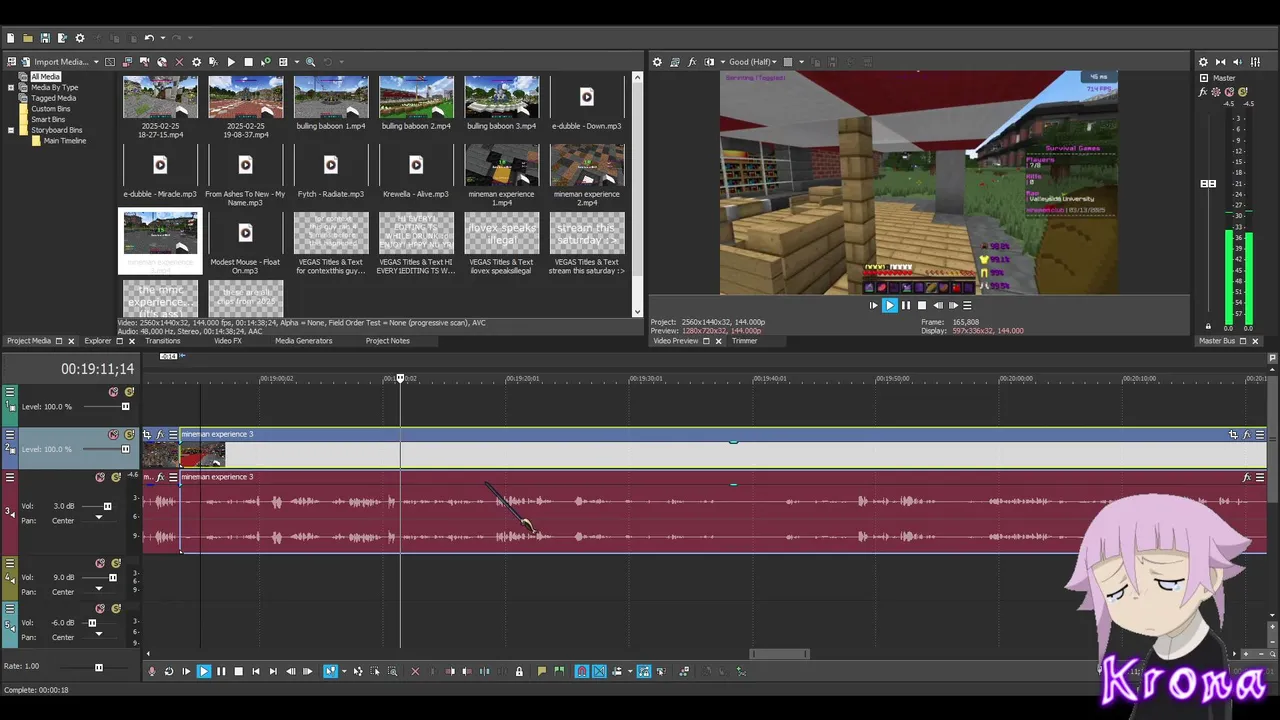The width and height of the screenshot is (1280, 720).
Task: Click the Delete X in timeline toolbar
Action: 415,672
